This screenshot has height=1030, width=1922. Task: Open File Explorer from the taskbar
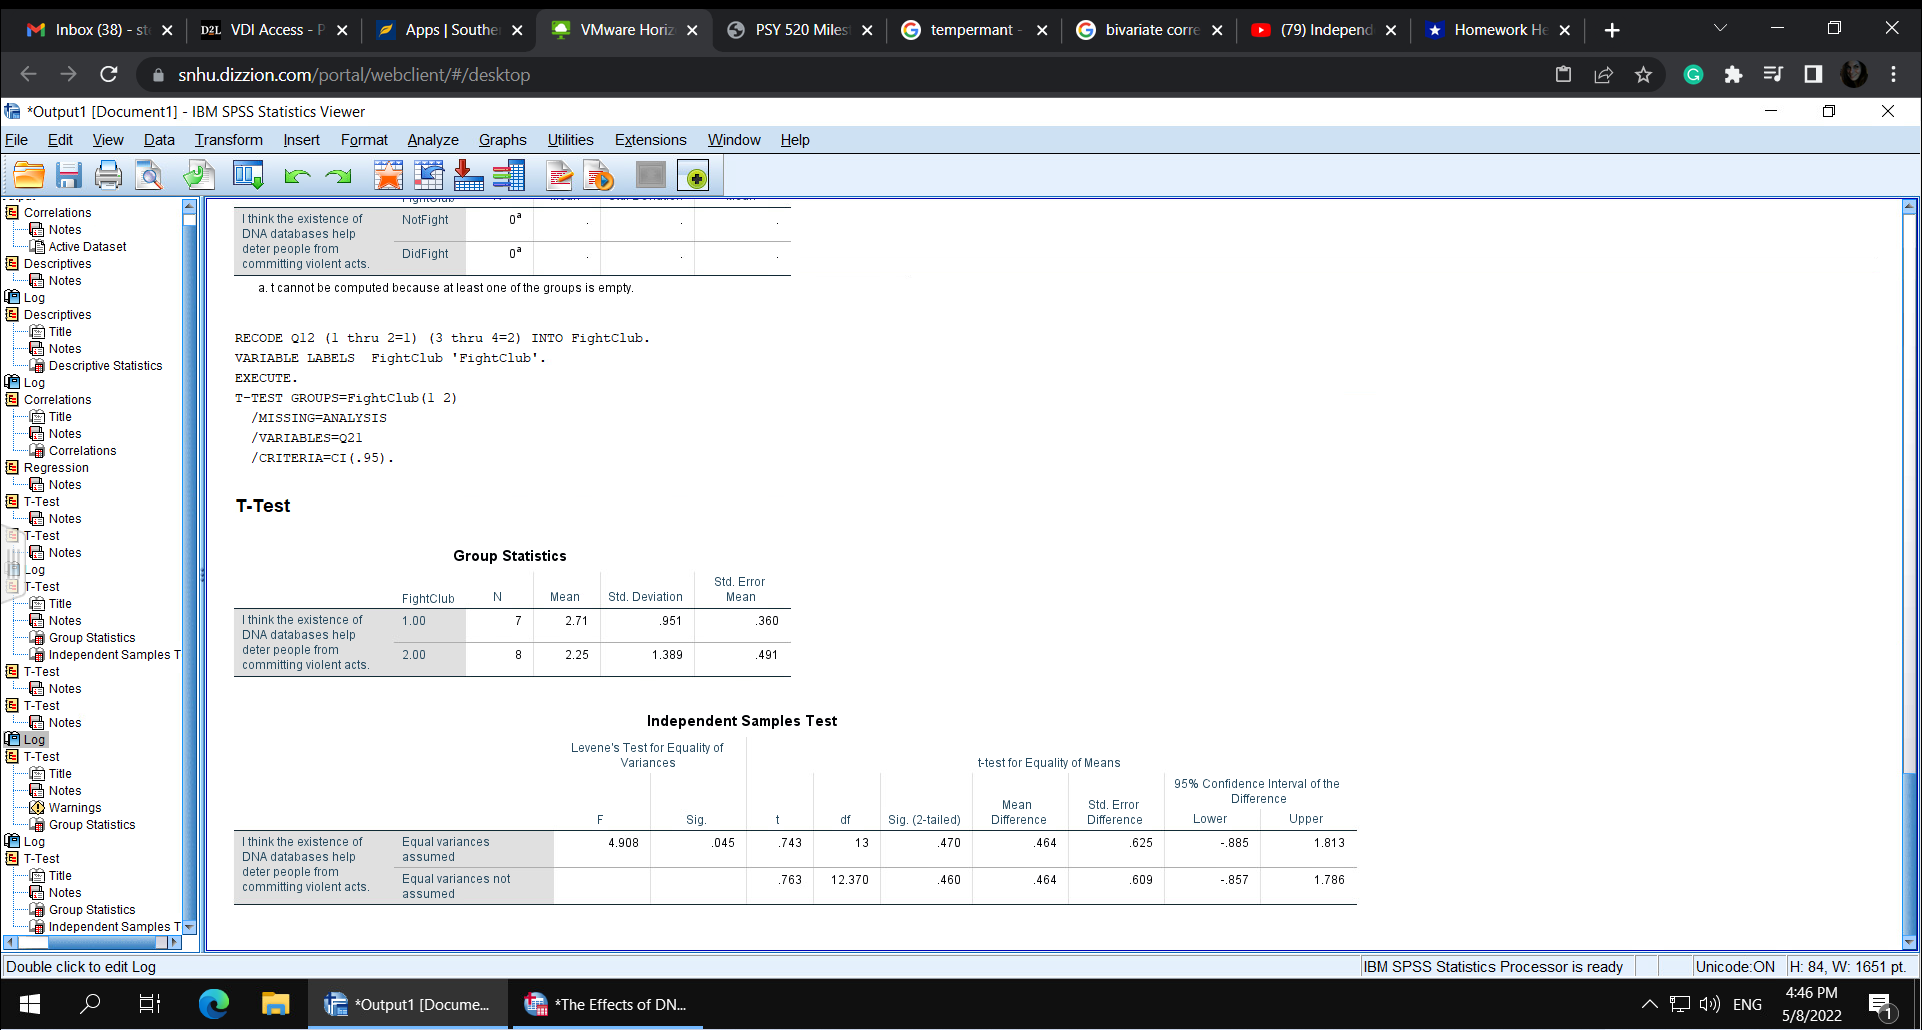pyautogui.click(x=275, y=1004)
